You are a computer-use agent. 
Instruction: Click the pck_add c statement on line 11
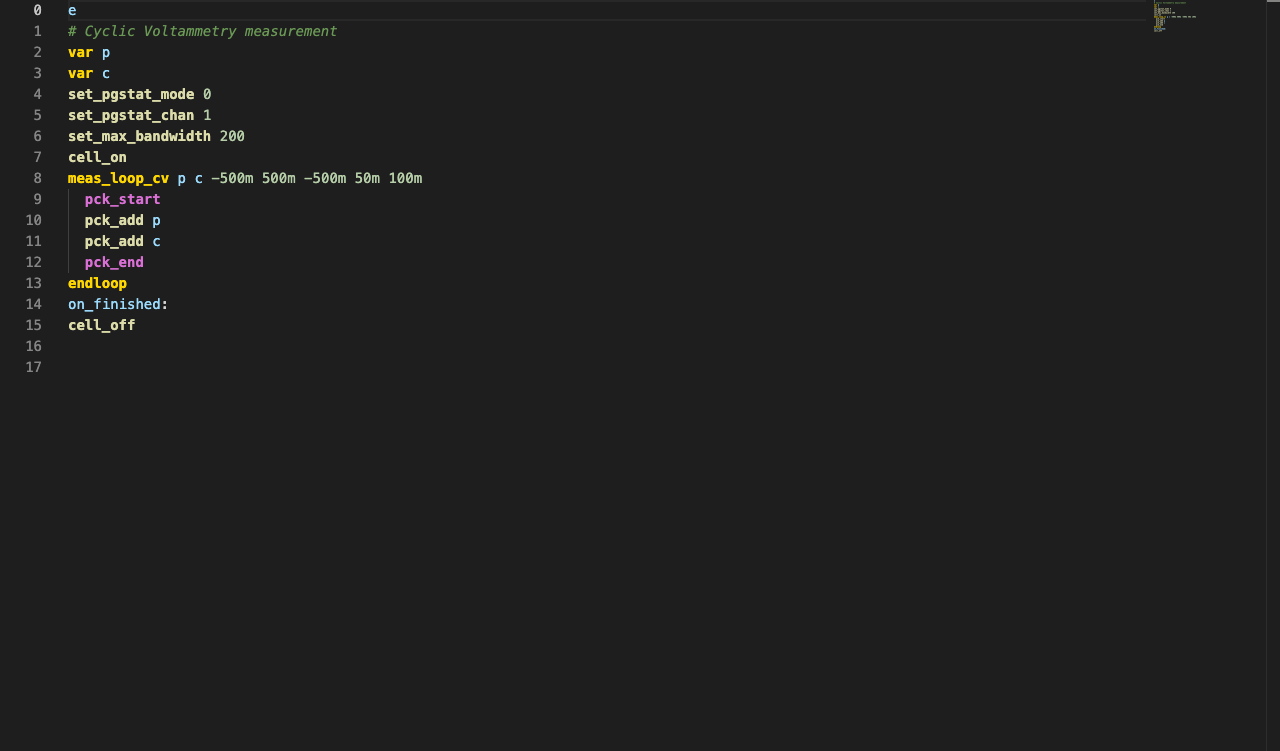[x=121, y=241]
